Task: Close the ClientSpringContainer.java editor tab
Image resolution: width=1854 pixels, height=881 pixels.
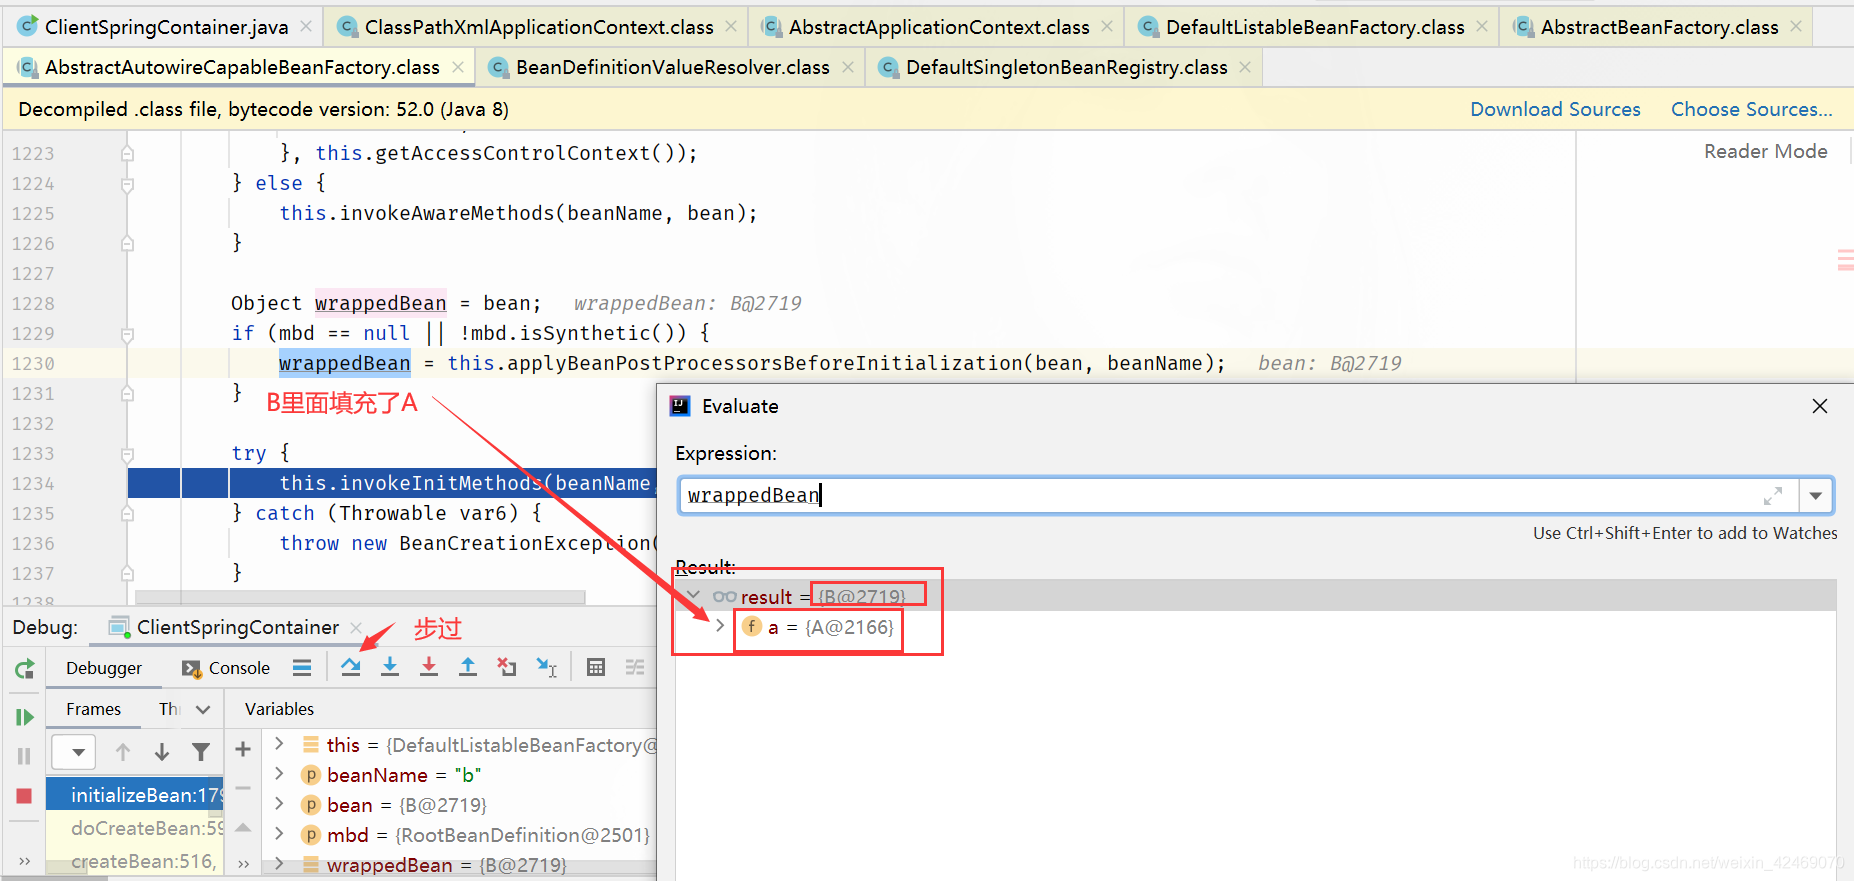Action: pos(306,26)
